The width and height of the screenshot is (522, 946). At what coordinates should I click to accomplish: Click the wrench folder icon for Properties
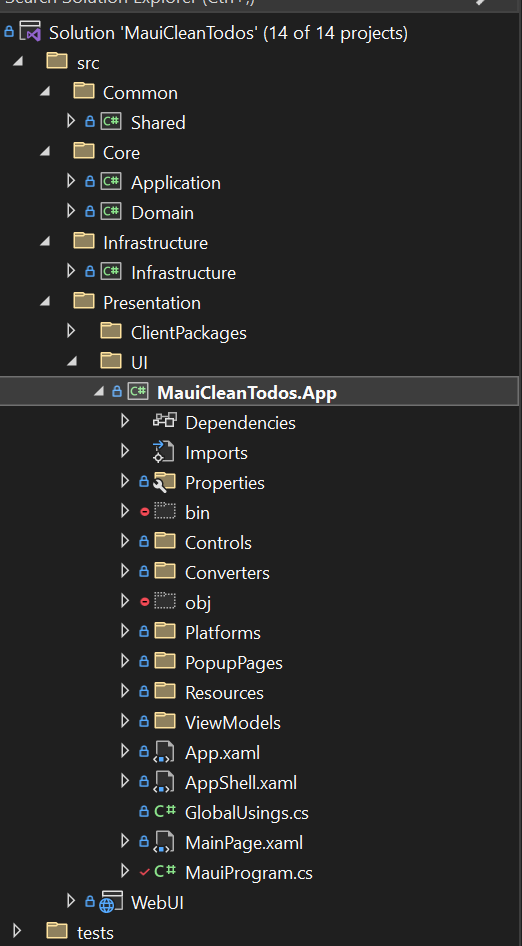tap(164, 482)
